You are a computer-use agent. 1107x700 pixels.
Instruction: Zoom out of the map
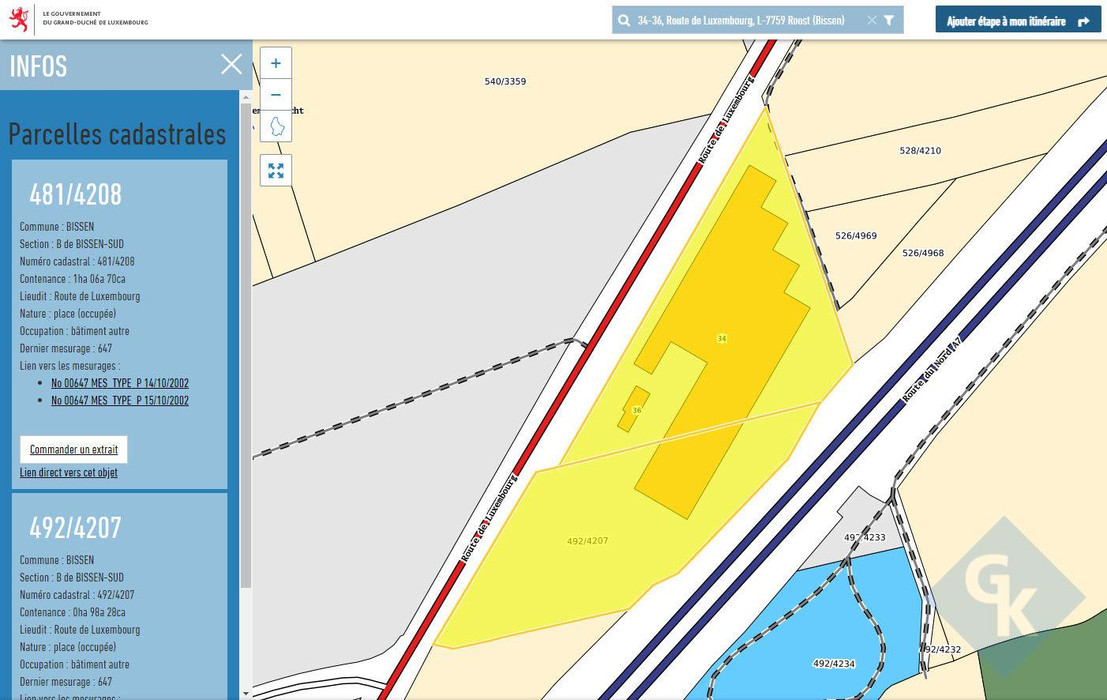tap(276, 95)
